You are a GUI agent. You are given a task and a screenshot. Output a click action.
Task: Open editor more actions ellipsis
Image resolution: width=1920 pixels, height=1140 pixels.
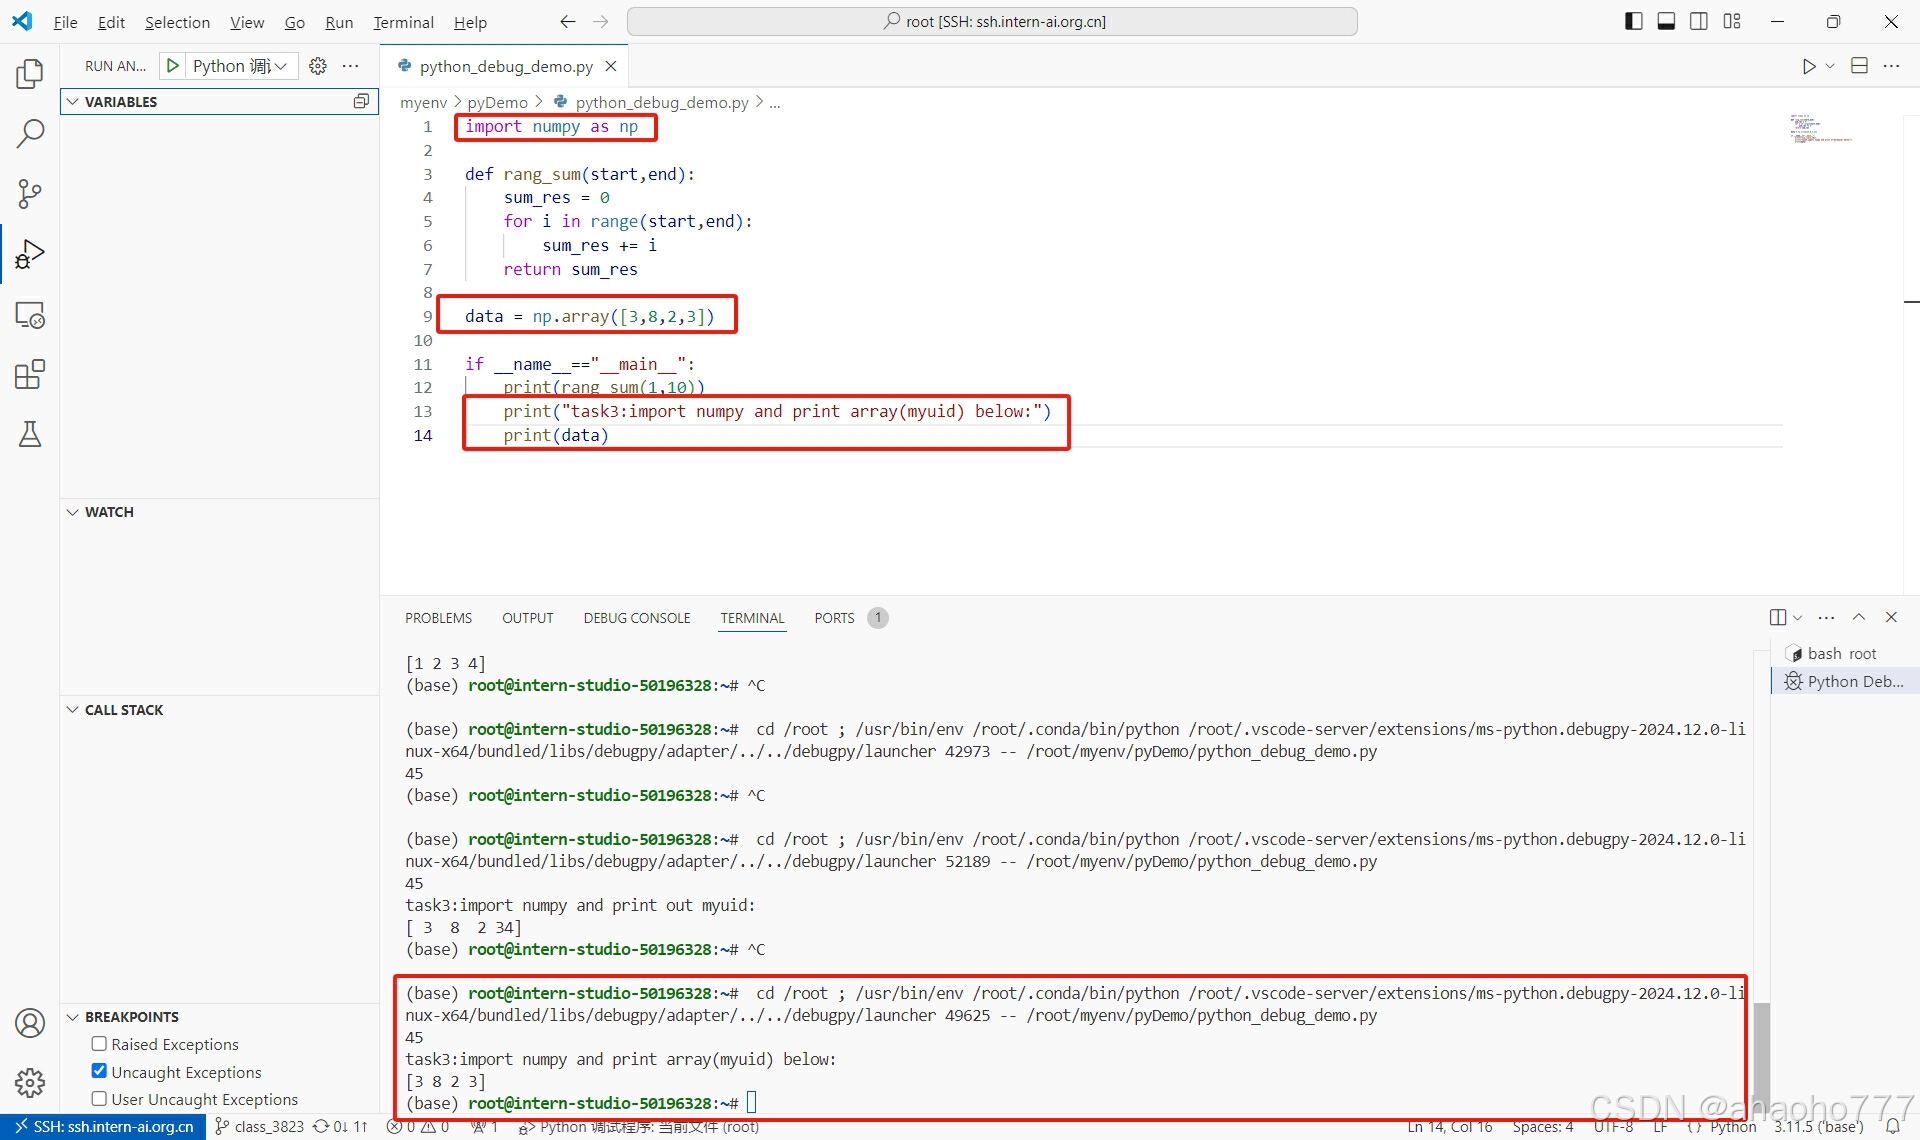pyautogui.click(x=1891, y=66)
